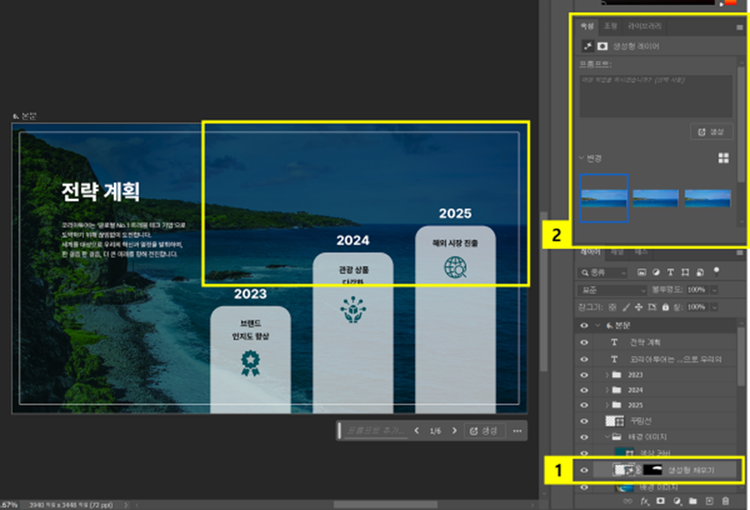
Task: Create new fill or adjustment layer
Action: coord(677,501)
